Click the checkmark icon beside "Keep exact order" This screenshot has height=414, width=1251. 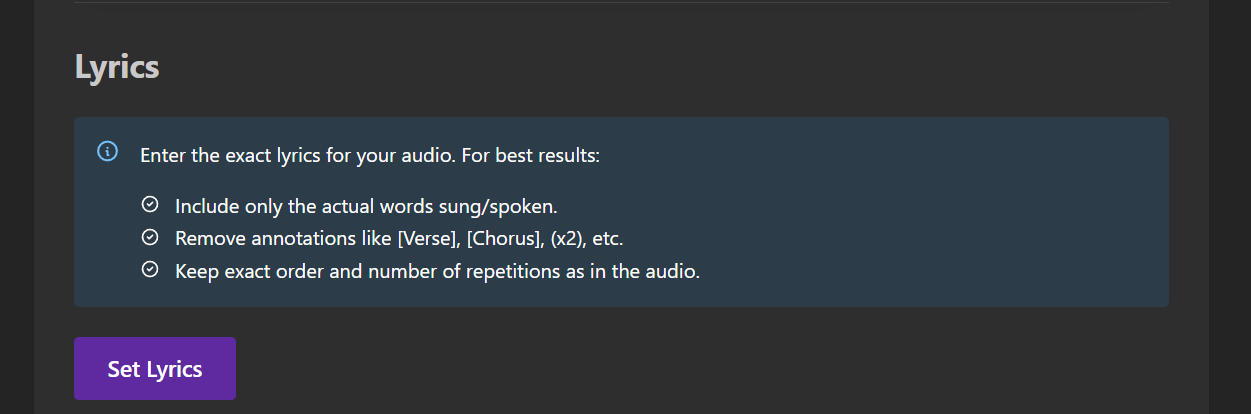(x=150, y=270)
